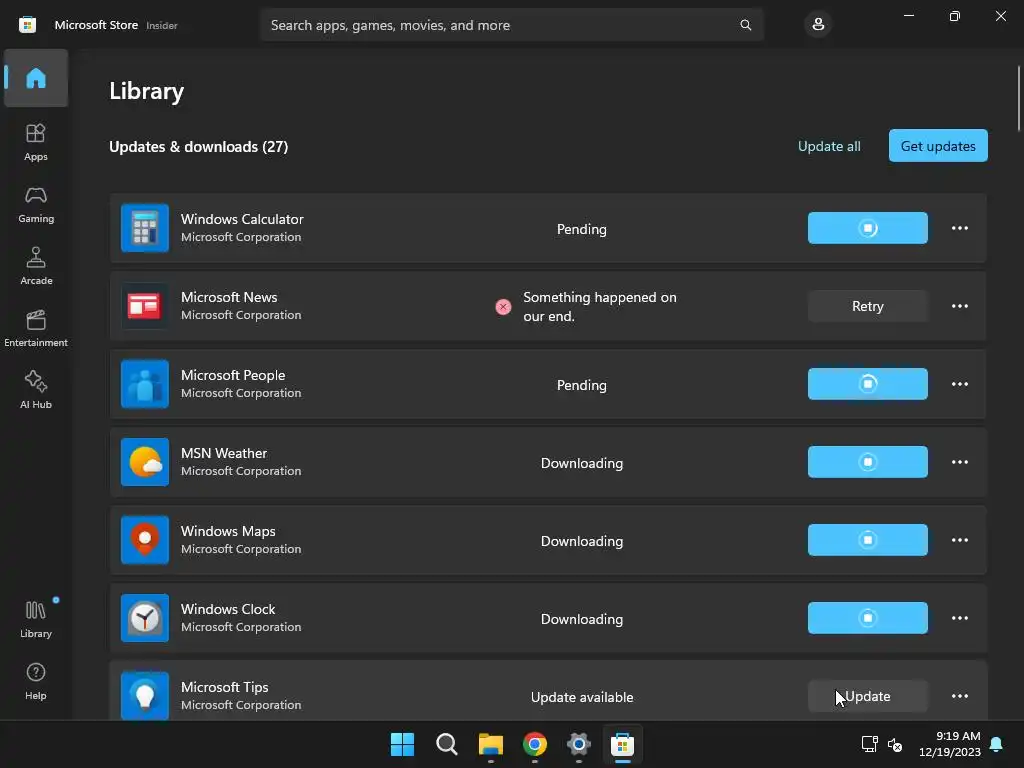This screenshot has width=1024, height=768.
Task: Click the search magnifier icon
Action: [745, 25]
